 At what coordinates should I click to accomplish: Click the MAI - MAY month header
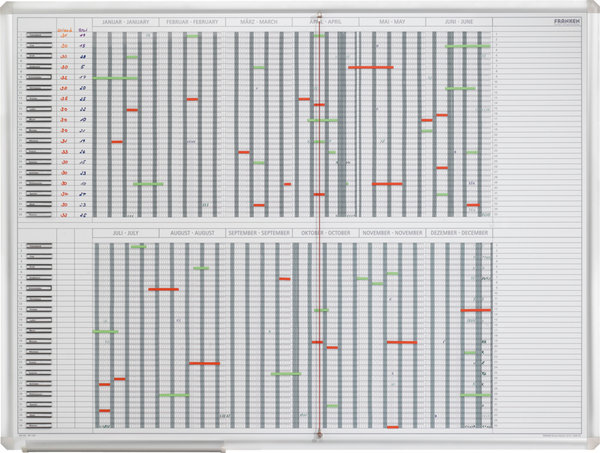392,21
